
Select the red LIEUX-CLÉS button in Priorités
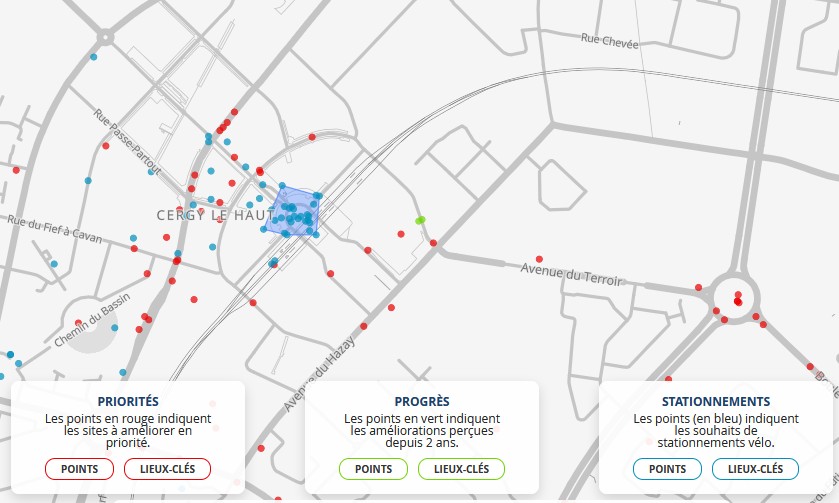167,469
